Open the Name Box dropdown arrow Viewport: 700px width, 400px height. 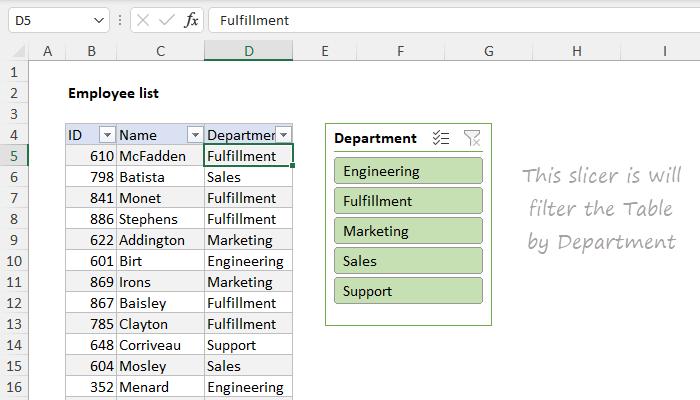(98, 20)
